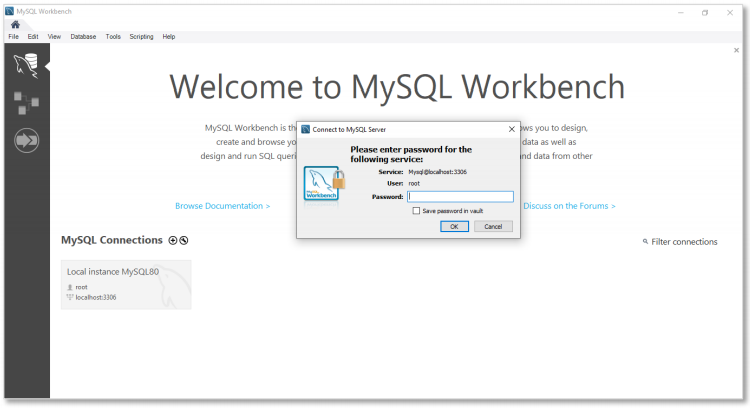
Task: Open the Models sidebar icon
Action: [x=26, y=103]
